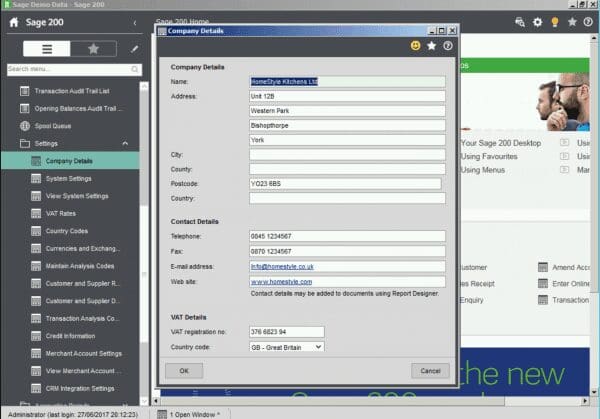Select VAT Rates menu item
Viewport: 600px width, 419px height.
[61, 214]
